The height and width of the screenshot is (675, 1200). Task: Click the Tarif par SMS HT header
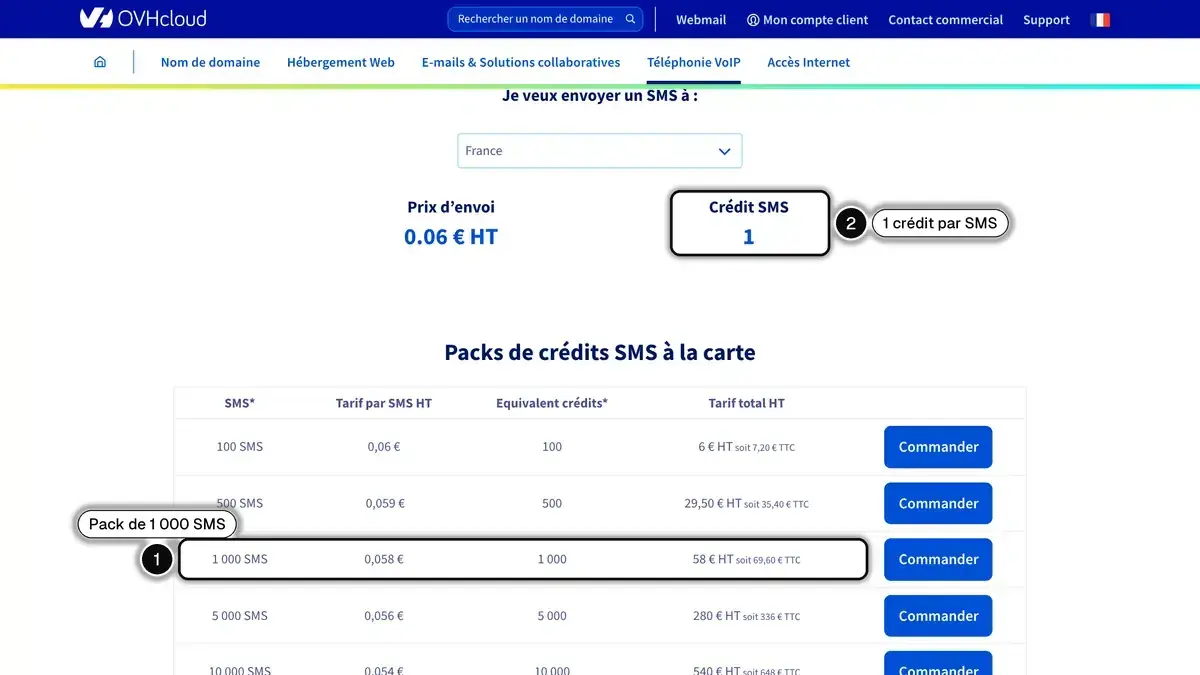click(x=384, y=403)
